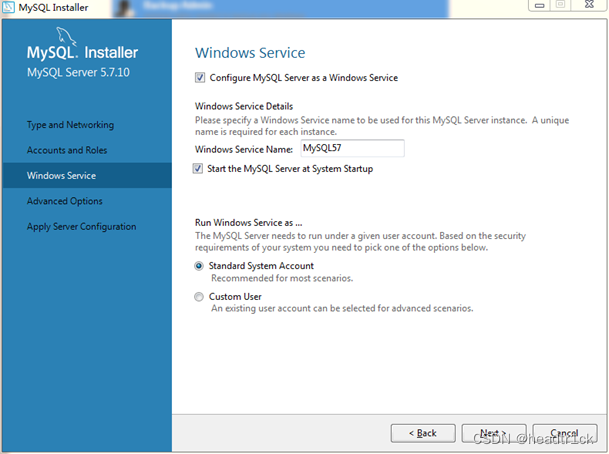Open the Accounts and Roles step

tap(67, 150)
